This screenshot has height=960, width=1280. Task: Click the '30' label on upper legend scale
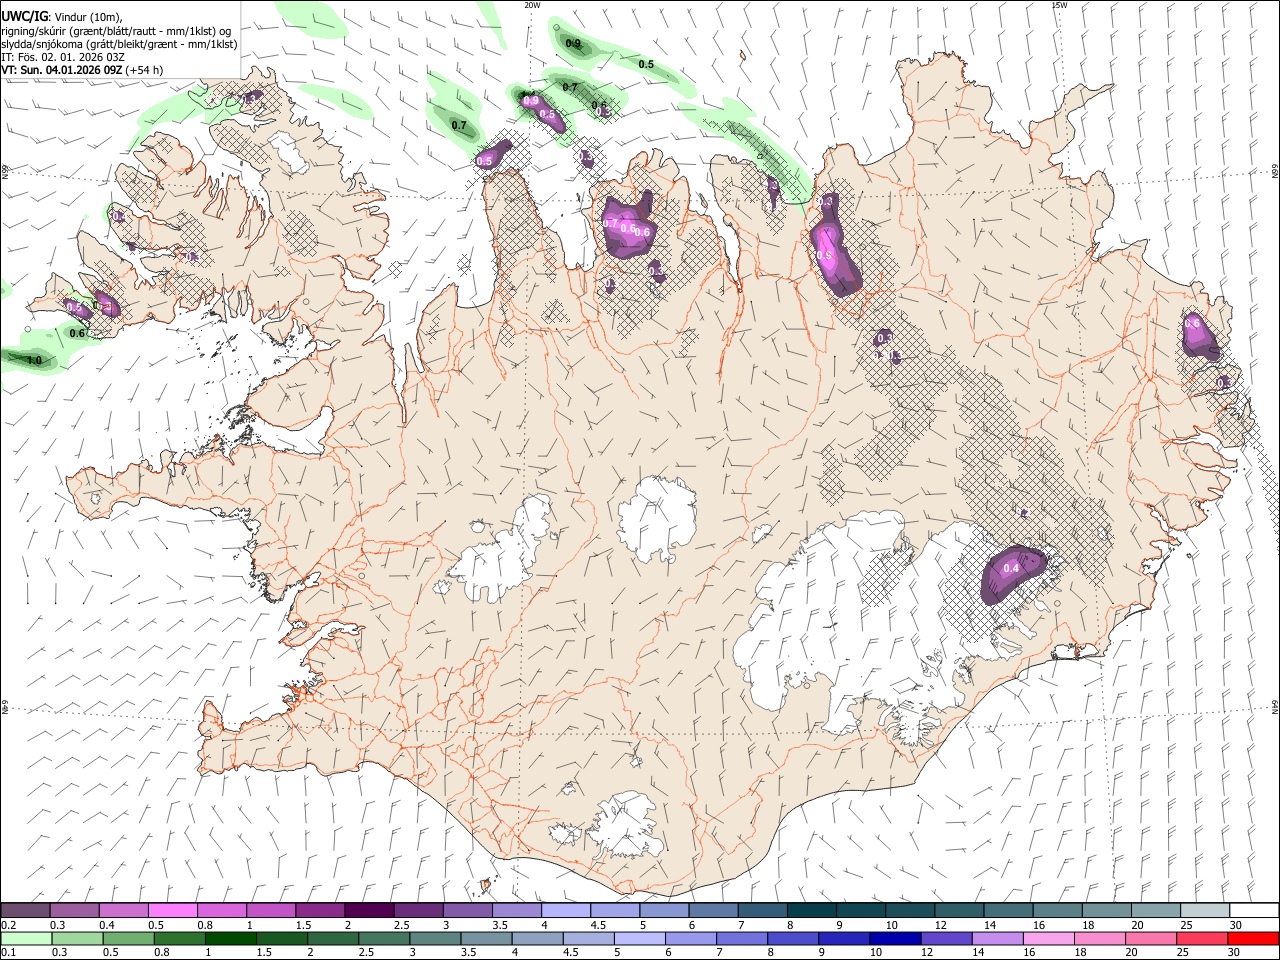pos(1236,925)
